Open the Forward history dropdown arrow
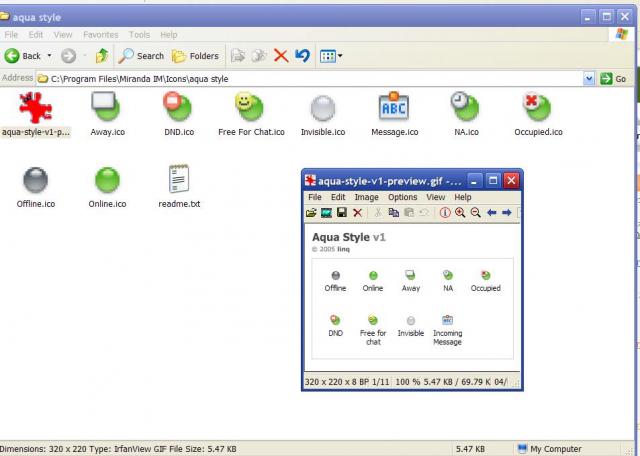Screen dimensions: 640x456 (85, 56)
